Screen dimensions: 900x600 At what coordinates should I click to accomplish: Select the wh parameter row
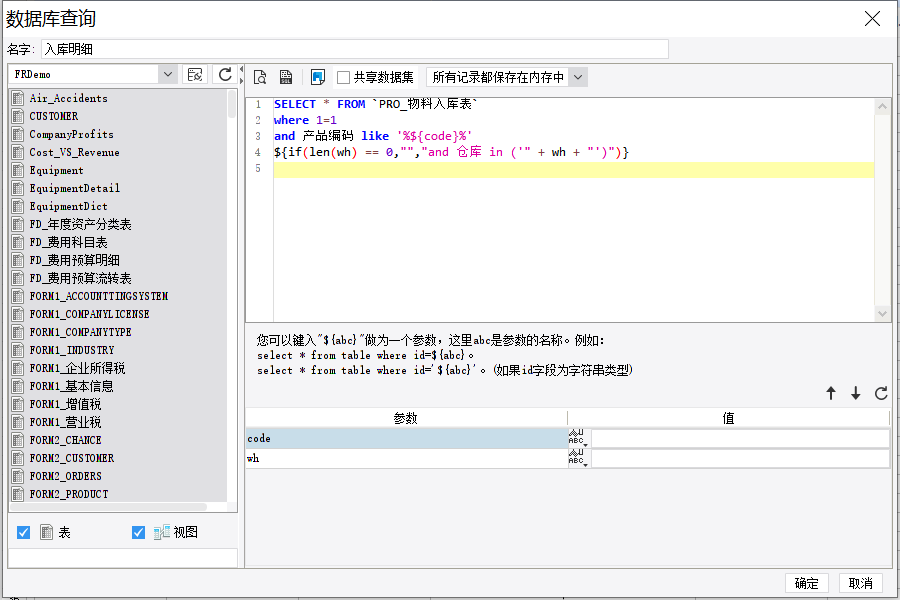click(x=407, y=458)
